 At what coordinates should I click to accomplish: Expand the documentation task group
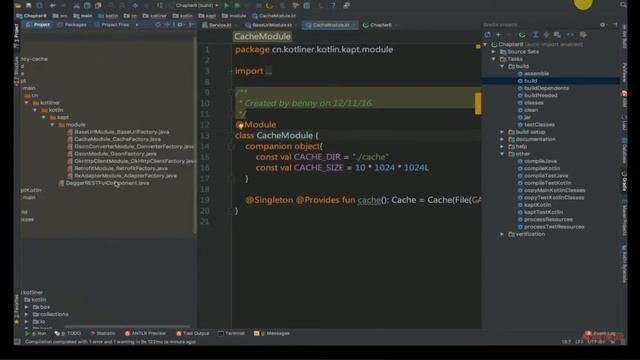click(502, 140)
